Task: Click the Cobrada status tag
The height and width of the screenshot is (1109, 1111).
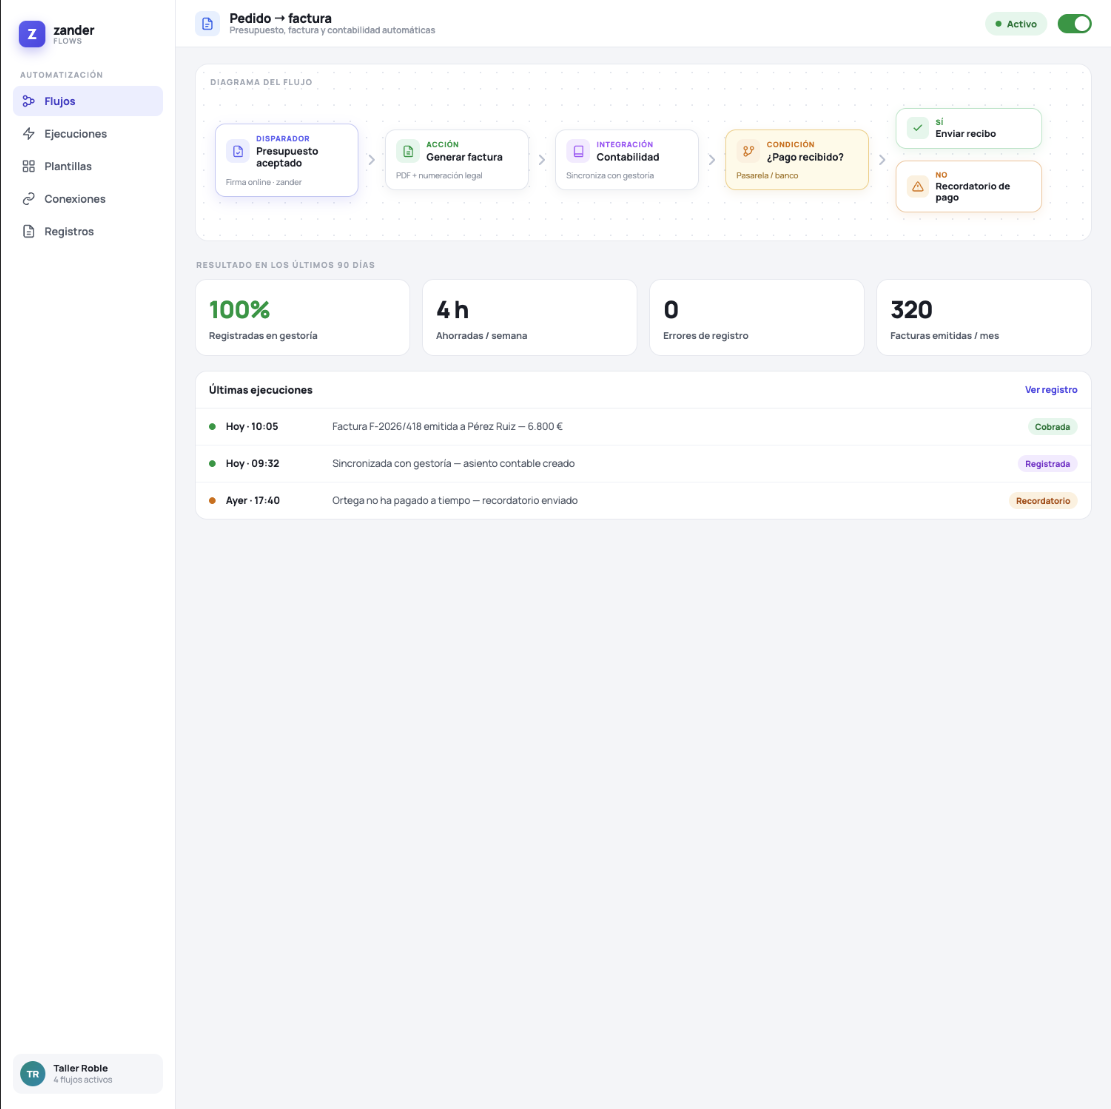Action: coord(1052,427)
